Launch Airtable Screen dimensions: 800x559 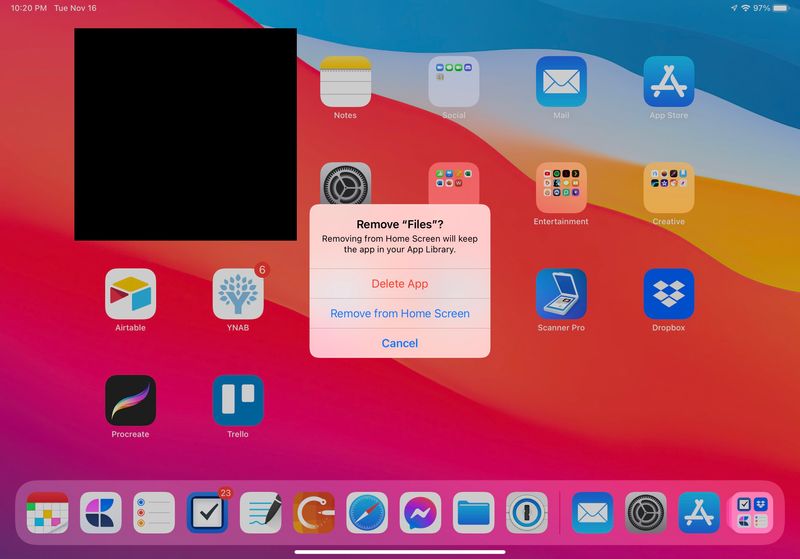point(131,294)
